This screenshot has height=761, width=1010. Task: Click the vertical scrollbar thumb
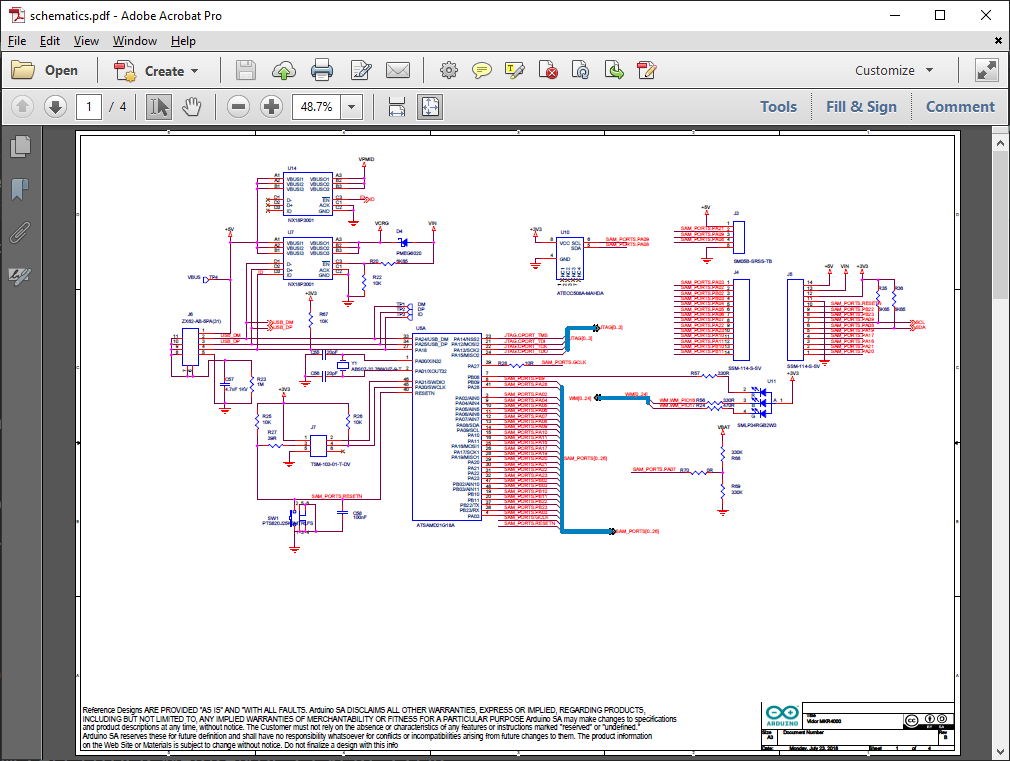(1000, 226)
